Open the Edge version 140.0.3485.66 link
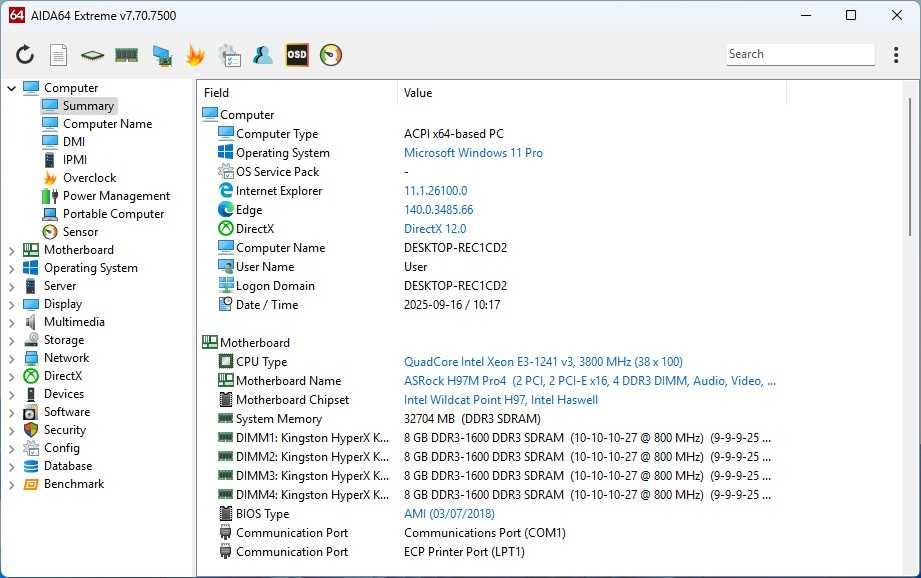This screenshot has width=921, height=578. coord(438,210)
